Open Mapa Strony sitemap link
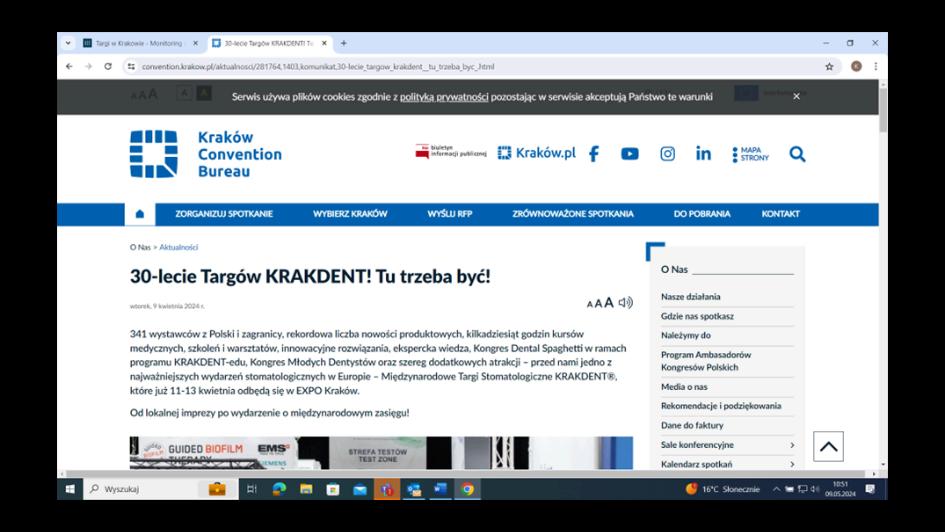This screenshot has width=945, height=532. 750,154
